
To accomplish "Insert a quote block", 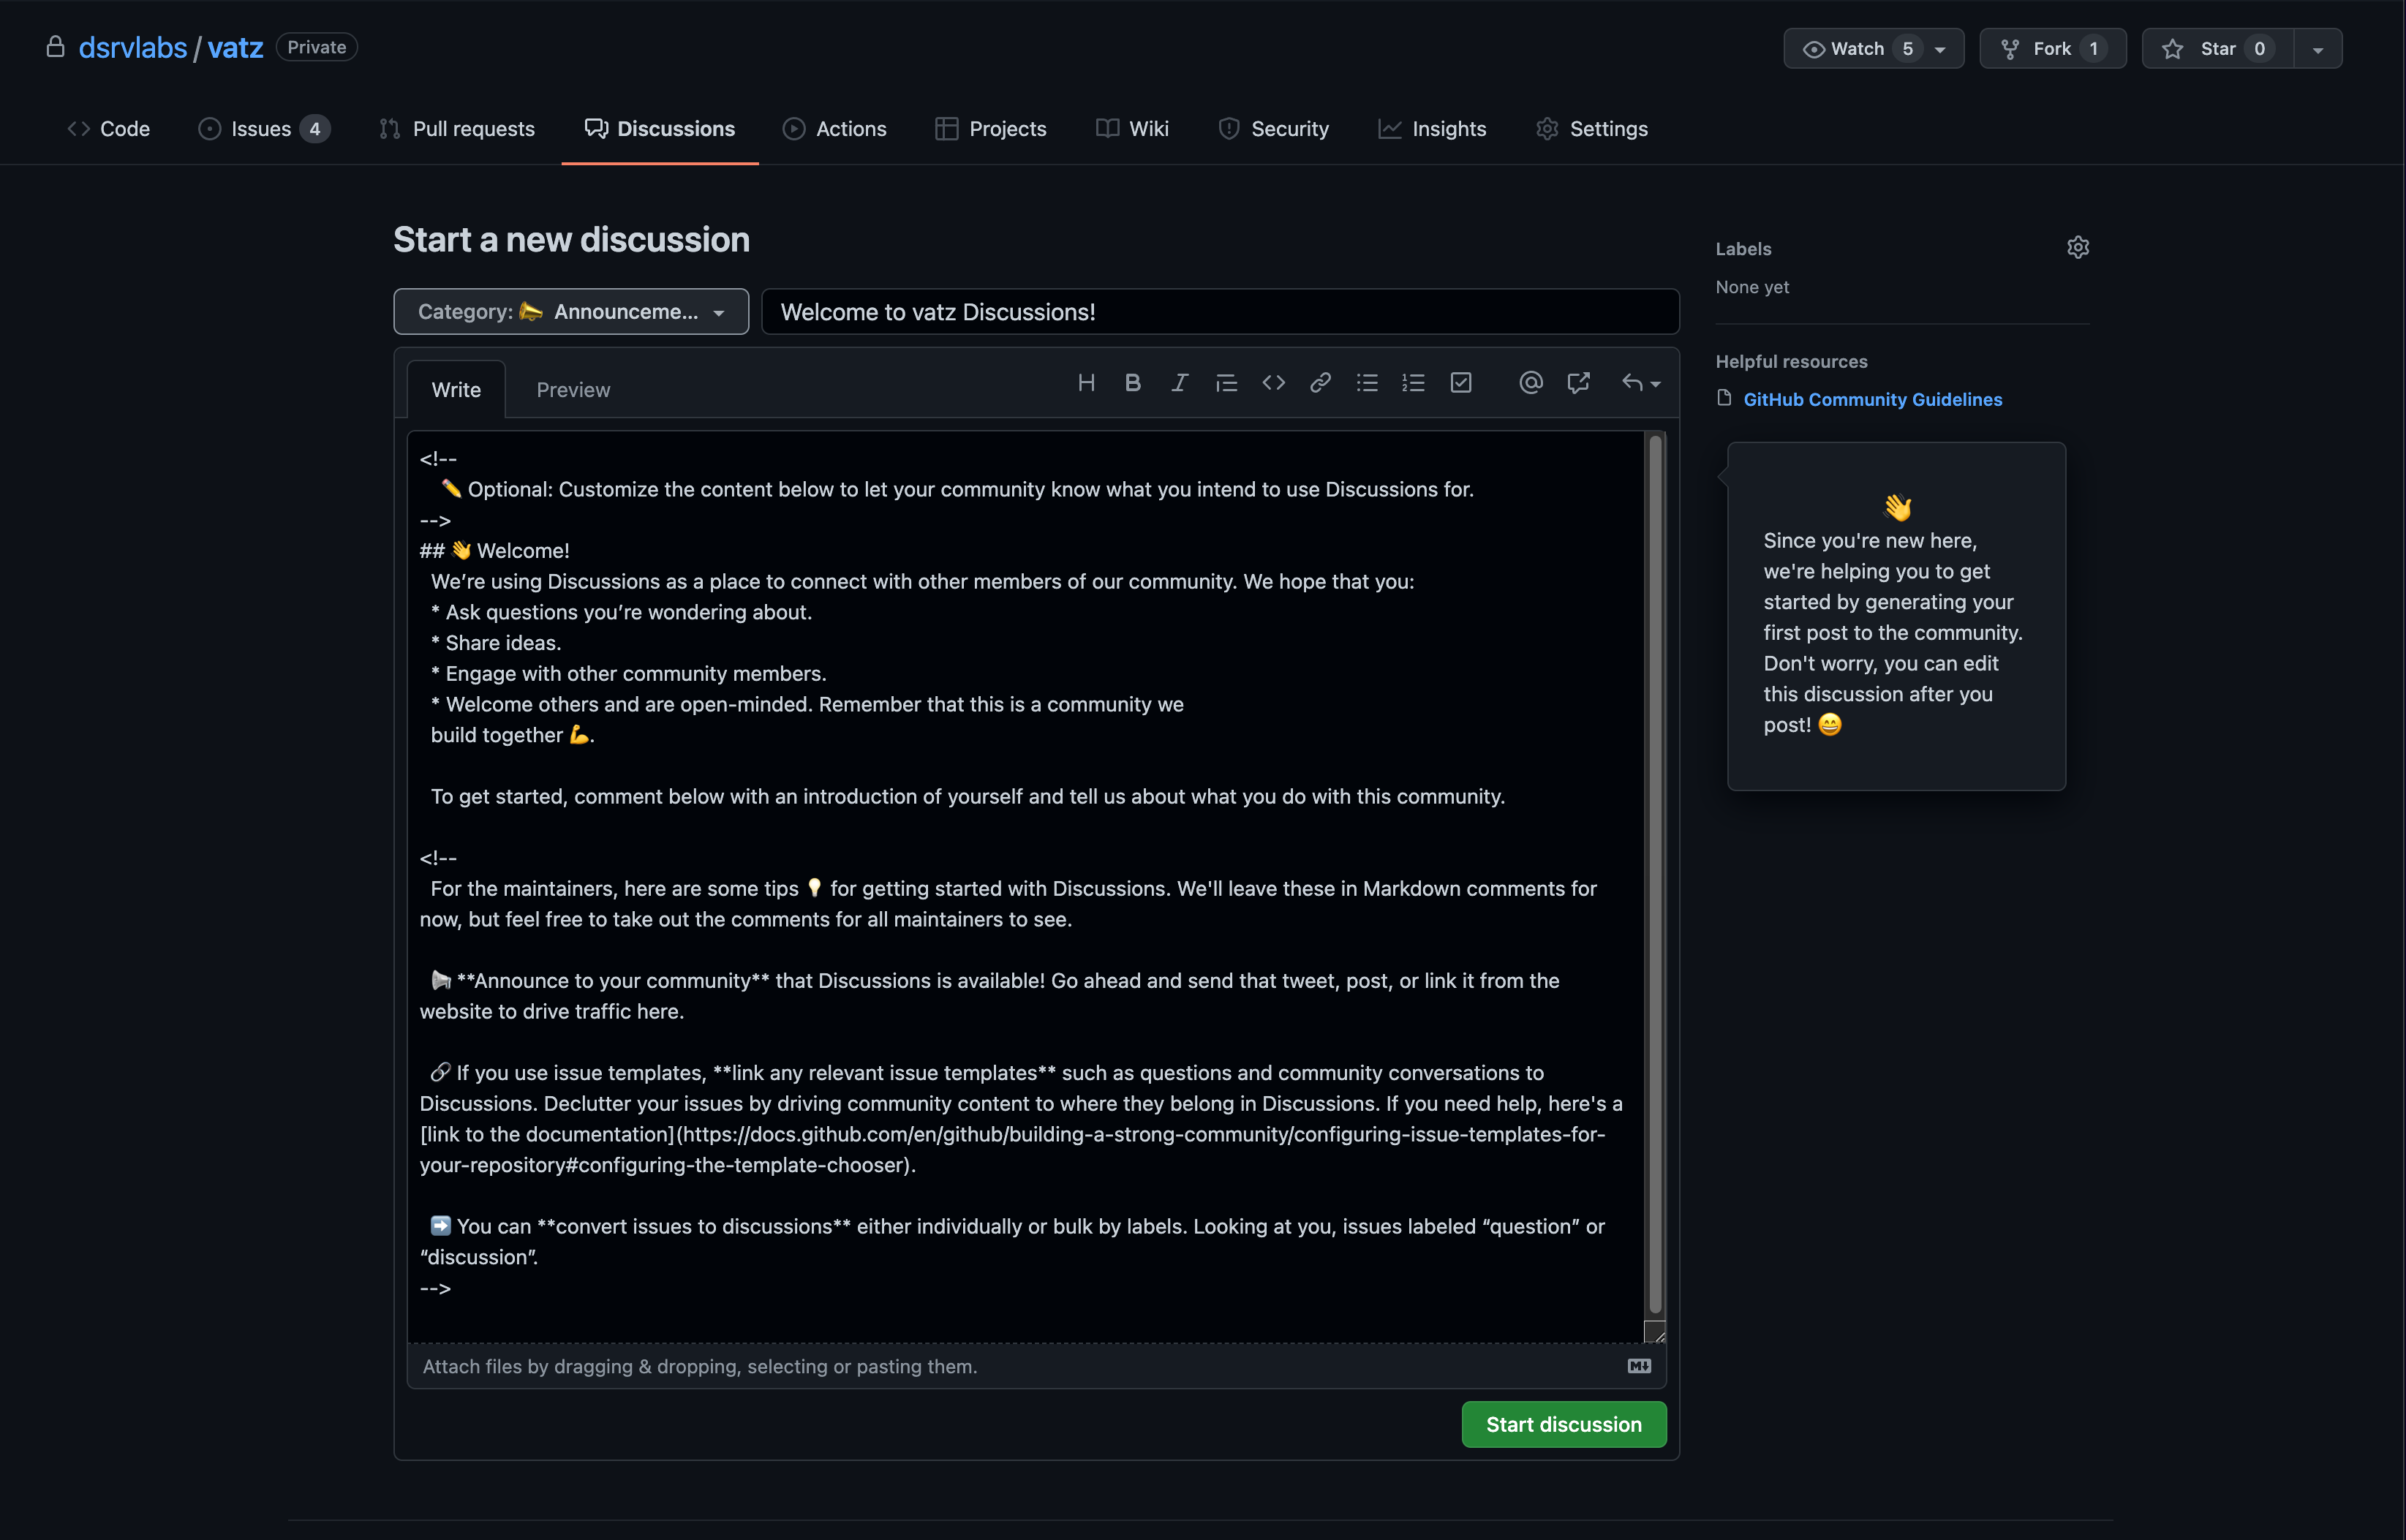I will click(1226, 382).
